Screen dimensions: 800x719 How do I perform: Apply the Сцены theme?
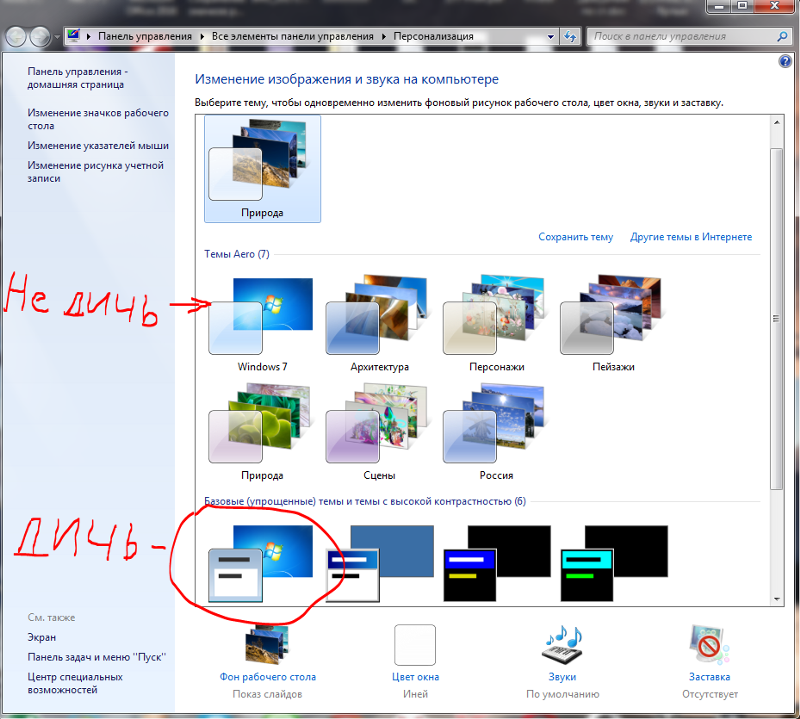coord(379,432)
